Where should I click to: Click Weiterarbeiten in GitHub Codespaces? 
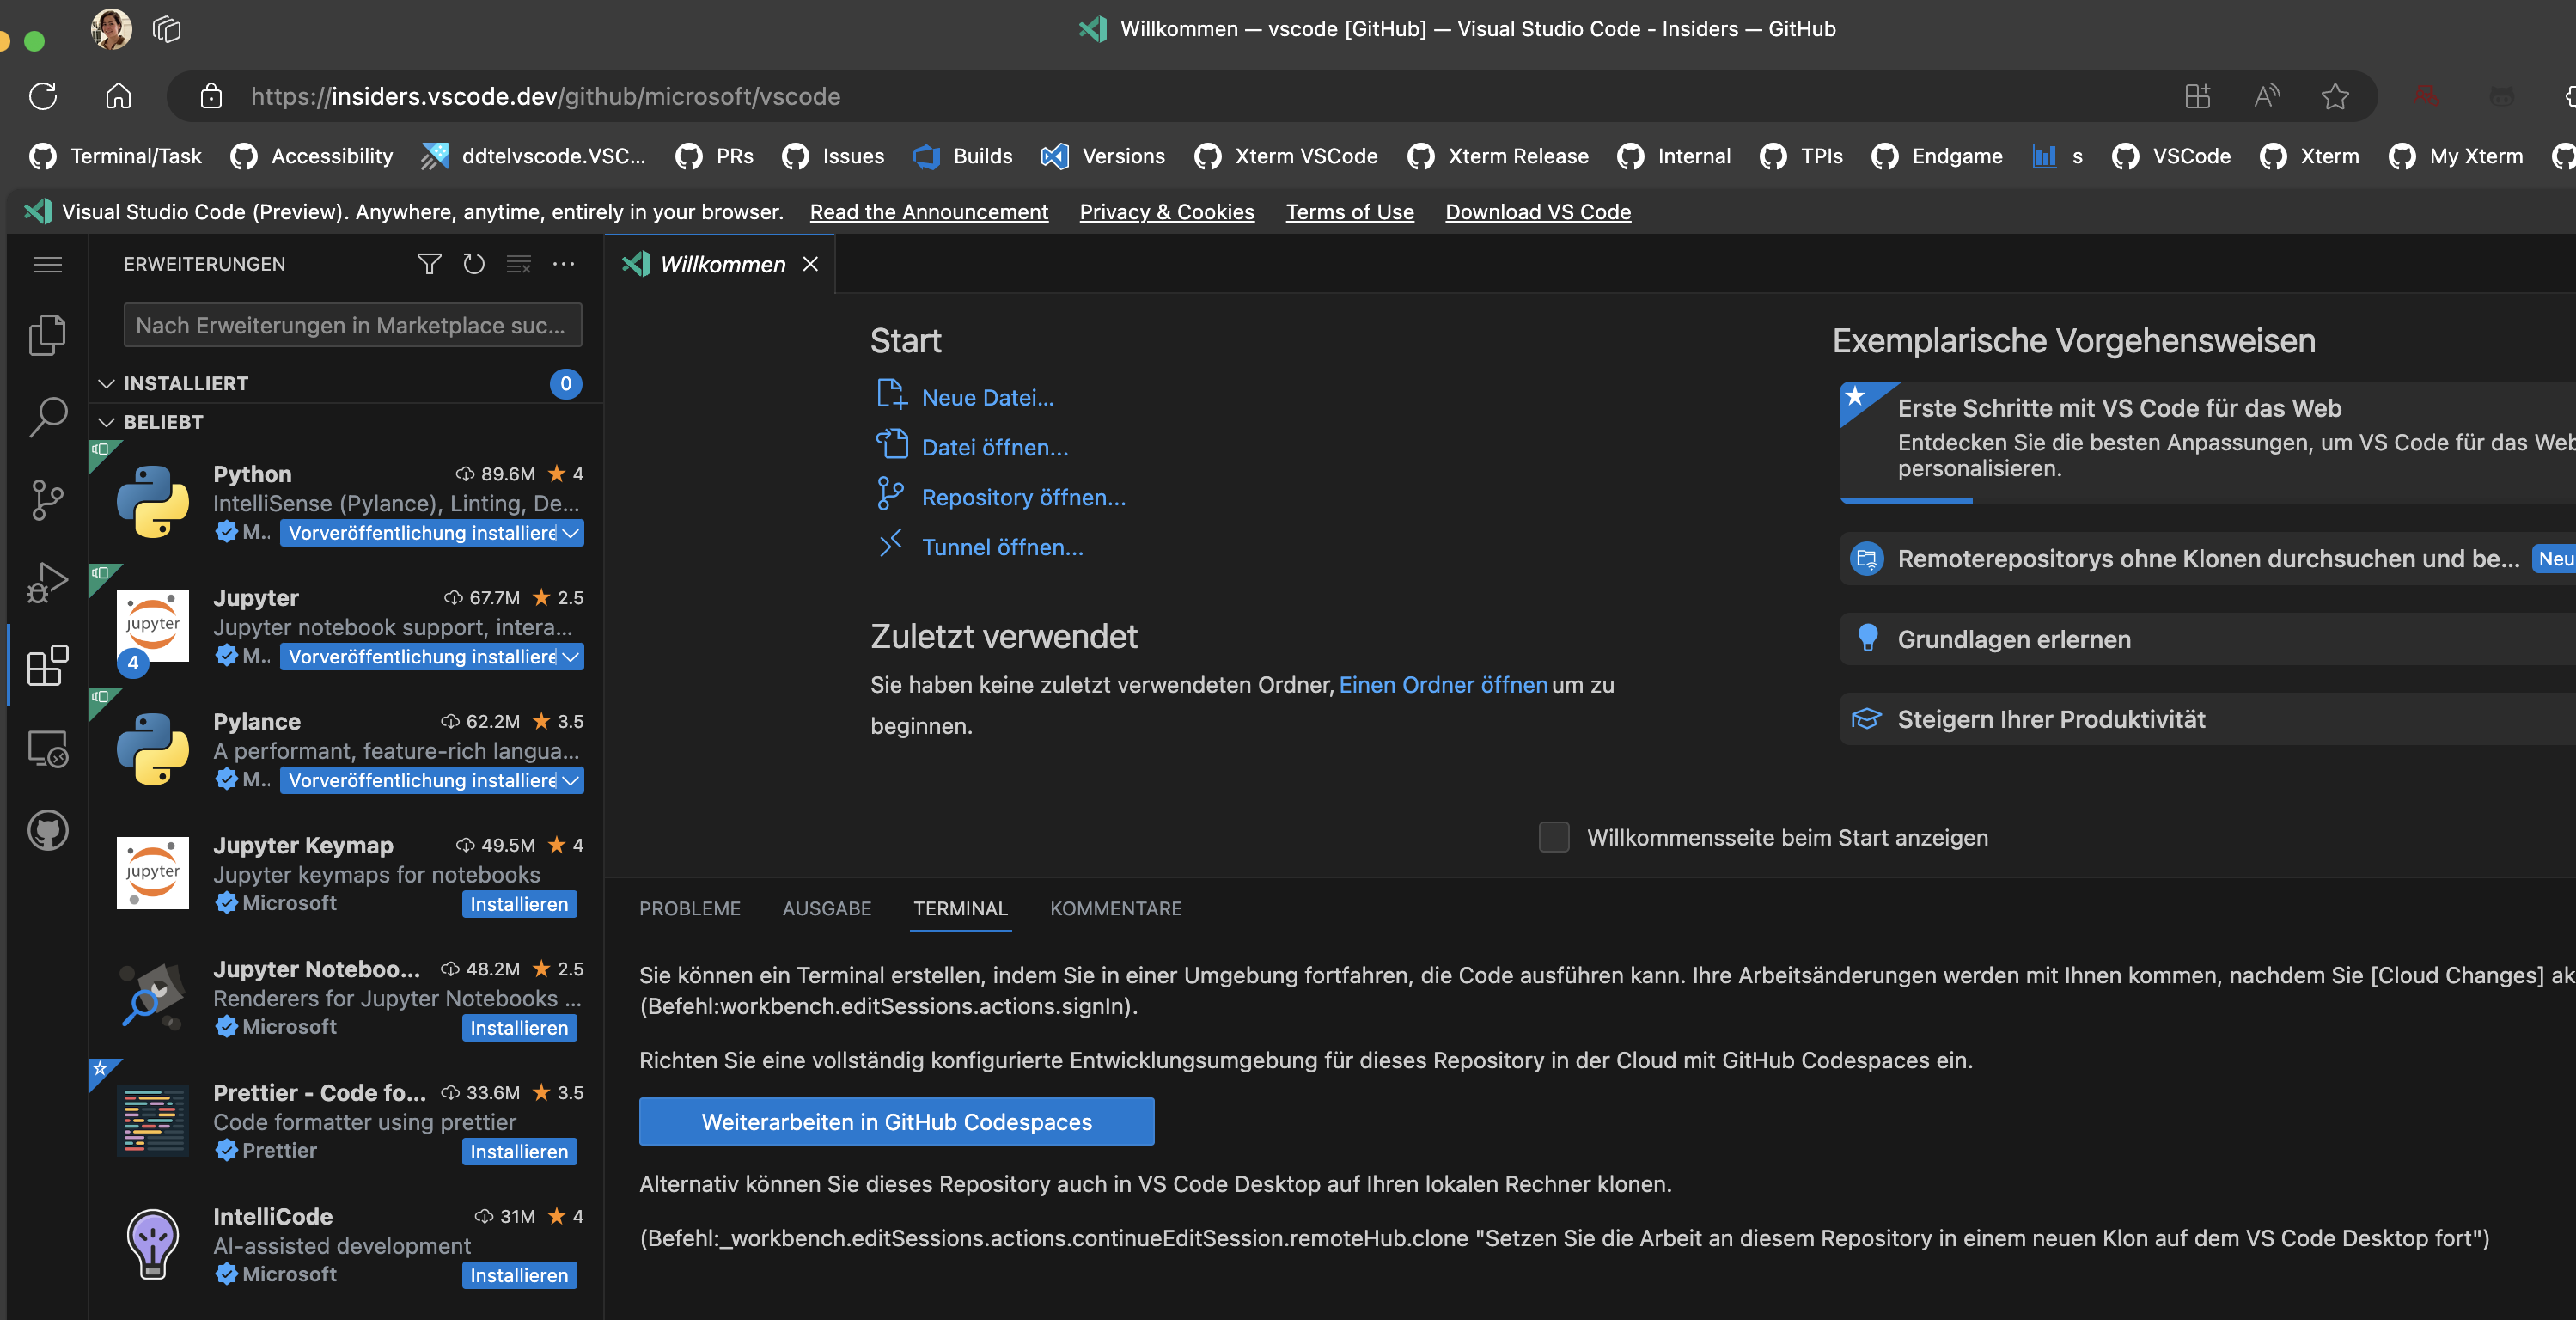[x=896, y=1121]
